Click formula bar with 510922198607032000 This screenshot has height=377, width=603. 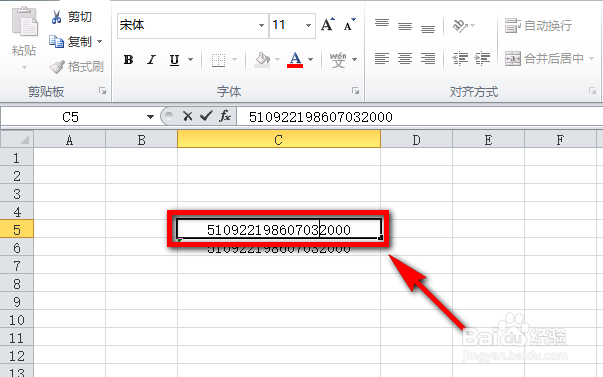(x=419, y=117)
